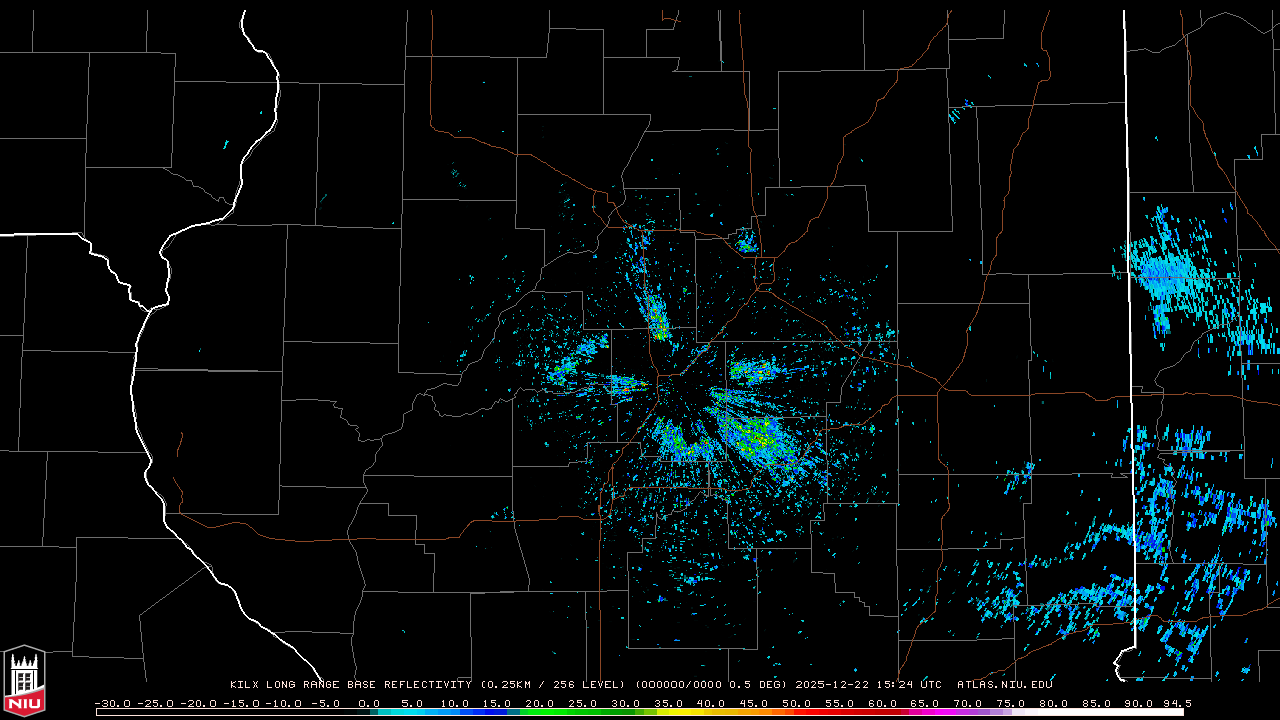Click the 0.0 value on reflectivity scale
1280x720 pixels.
coord(369,703)
